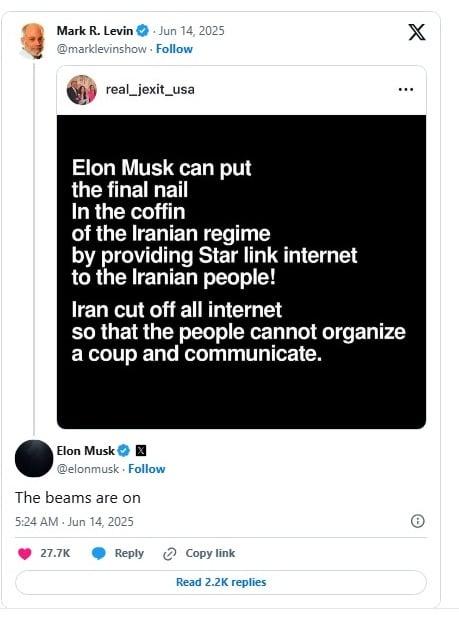
Task: Click the Jun 14, 2025 date by Mark Levin
Action: [x=191, y=31]
